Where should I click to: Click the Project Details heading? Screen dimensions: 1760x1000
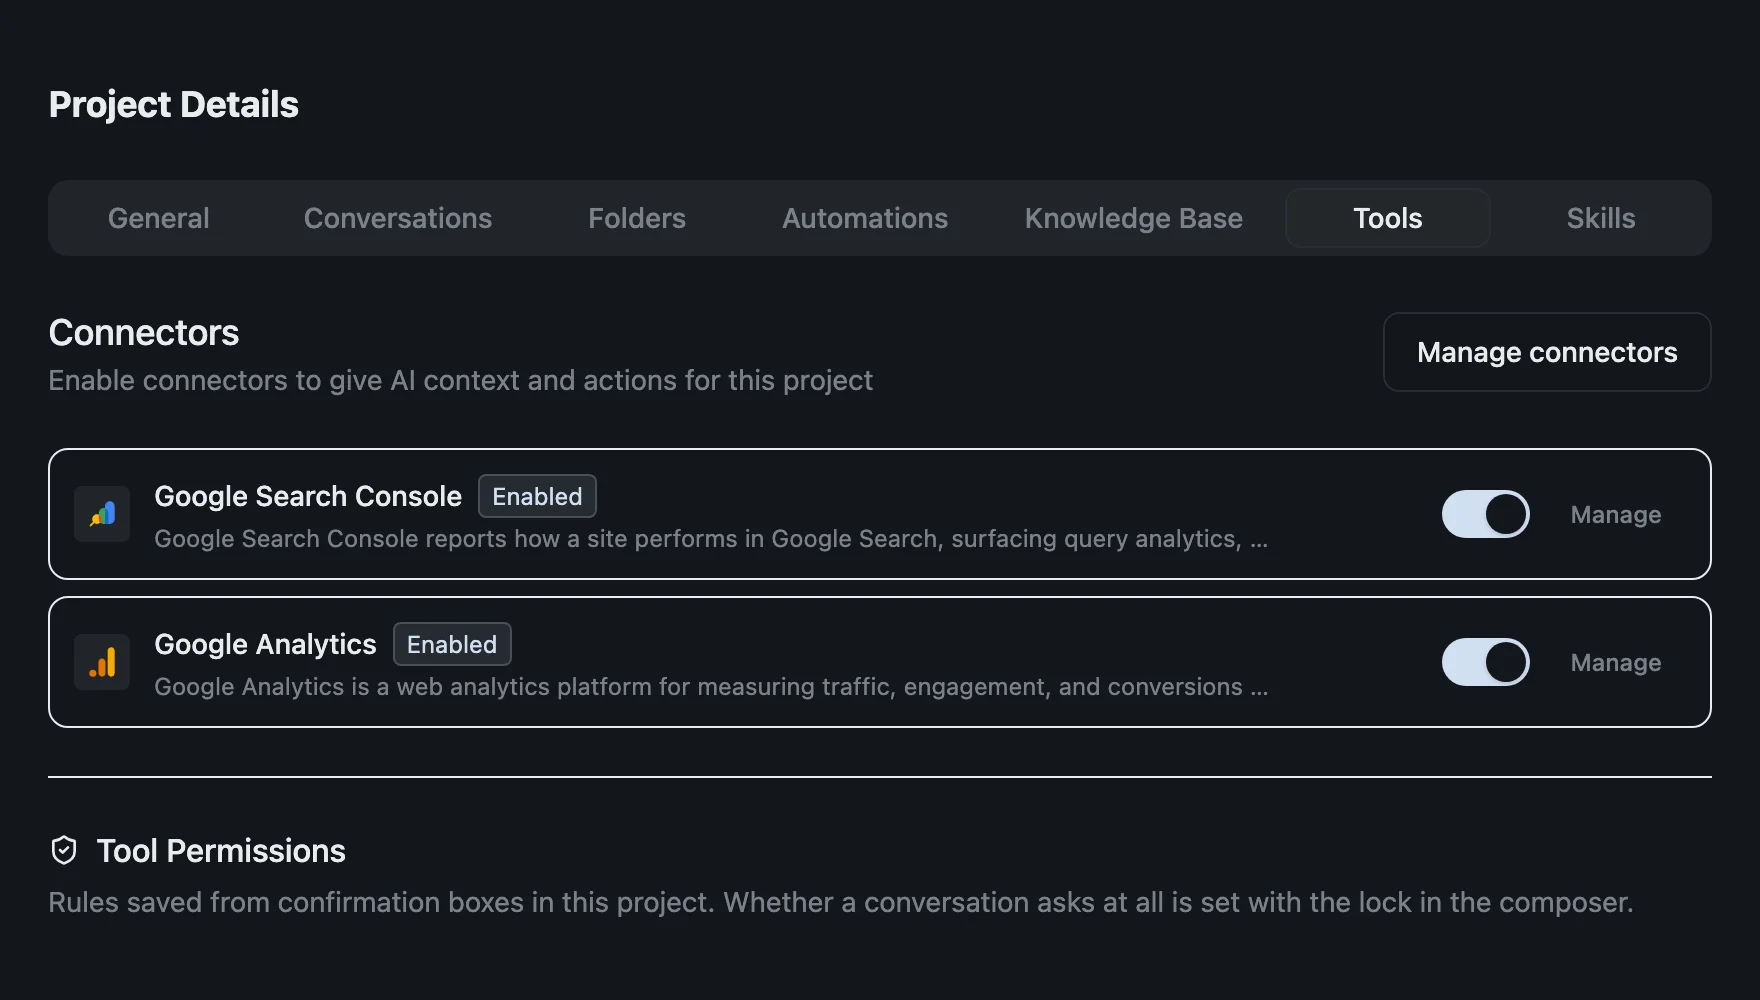point(174,104)
